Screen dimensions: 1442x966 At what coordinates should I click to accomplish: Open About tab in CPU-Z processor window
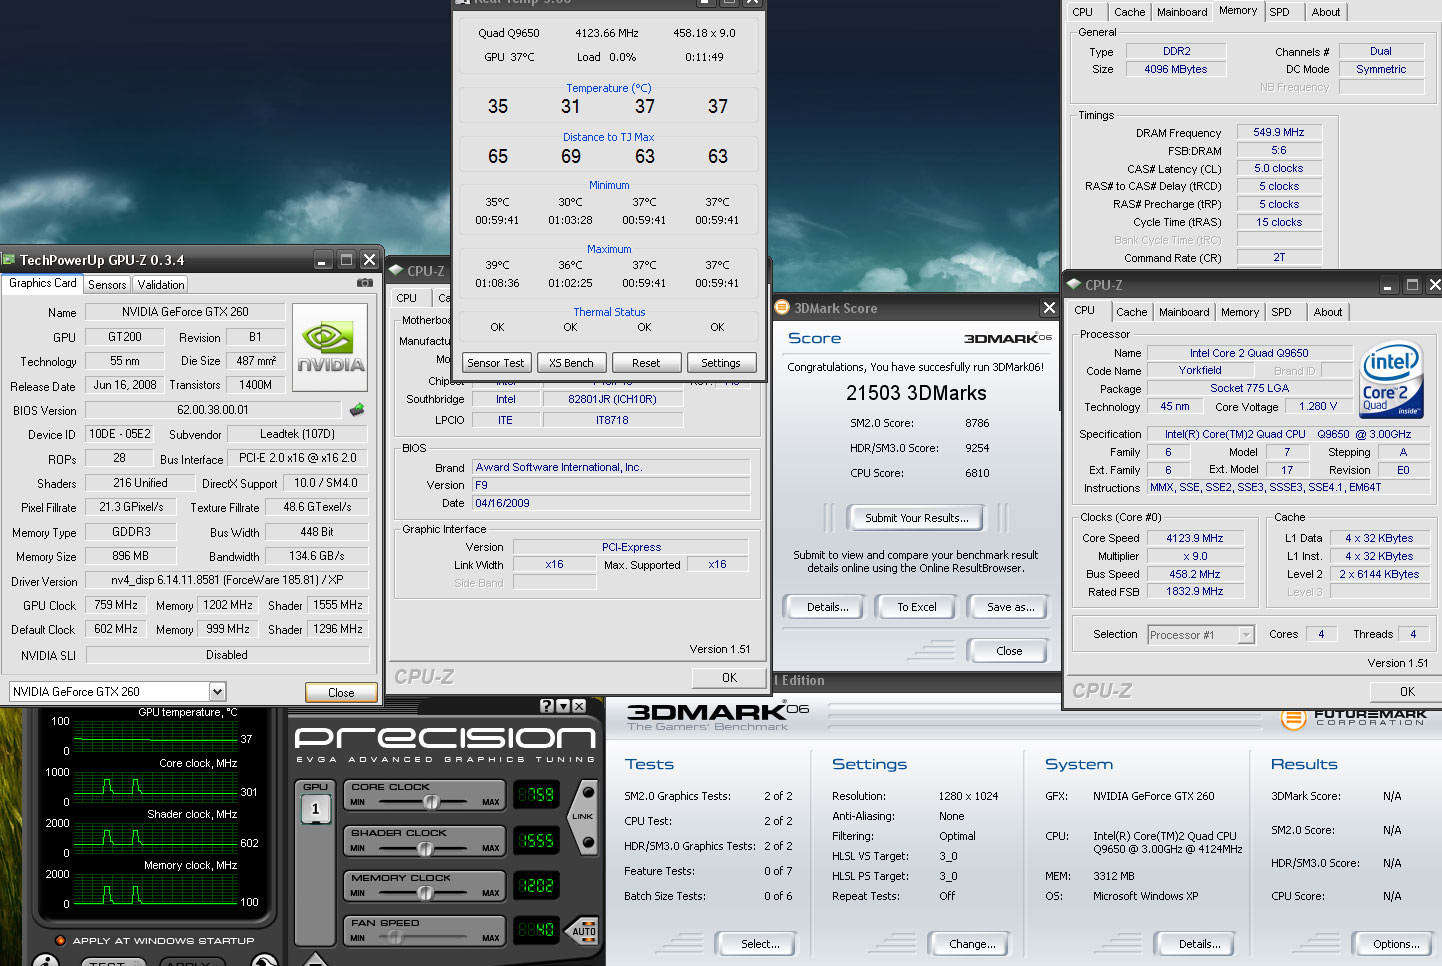[1328, 312]
